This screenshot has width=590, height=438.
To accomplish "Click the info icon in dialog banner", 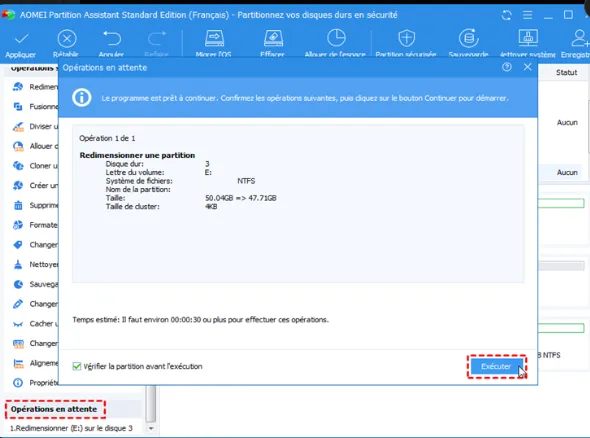I will pyautogui.click(x=82, y=98).
